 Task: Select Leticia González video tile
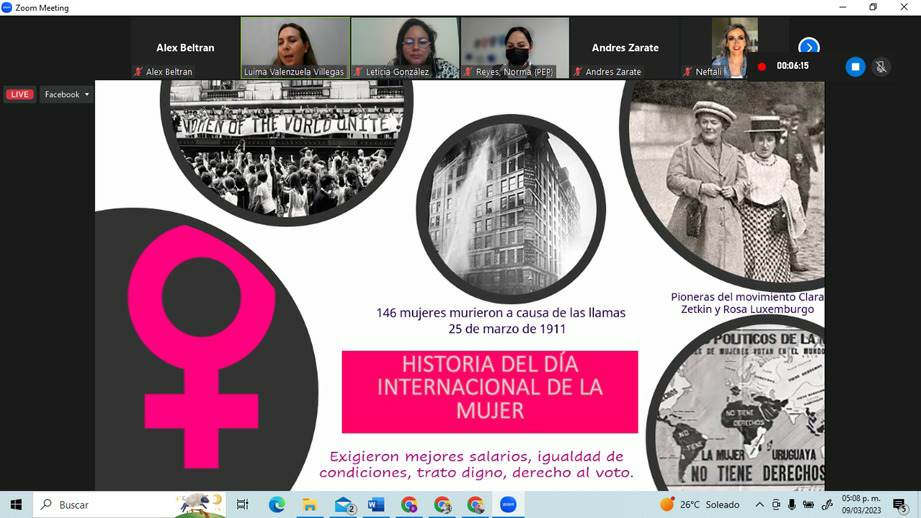coord(405,48)
